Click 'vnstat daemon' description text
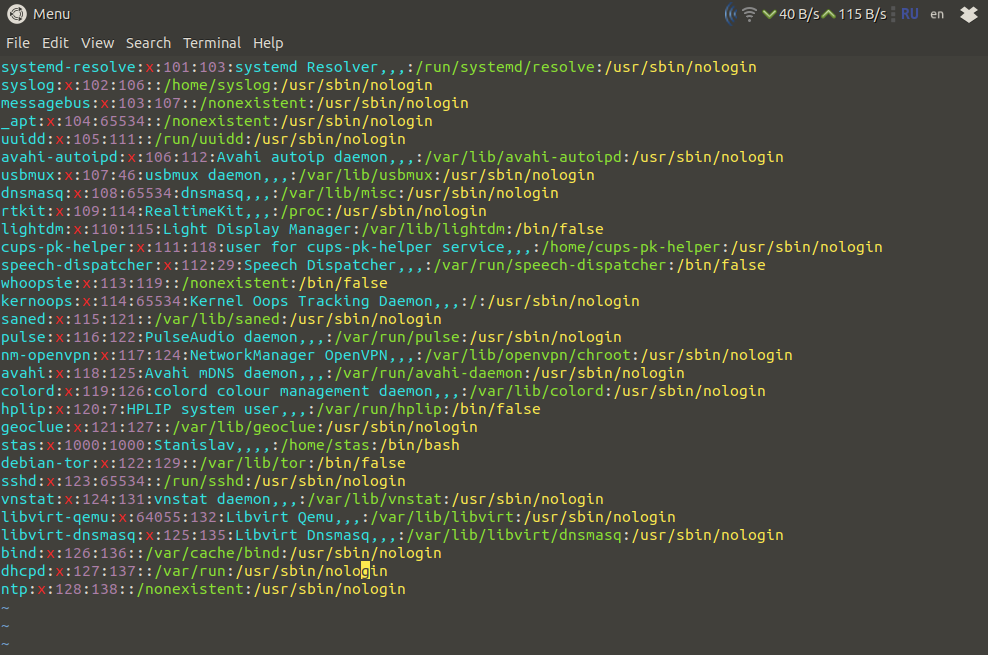Image resolution: width=988 pixels, height=655 pixels. pos(212,499)
